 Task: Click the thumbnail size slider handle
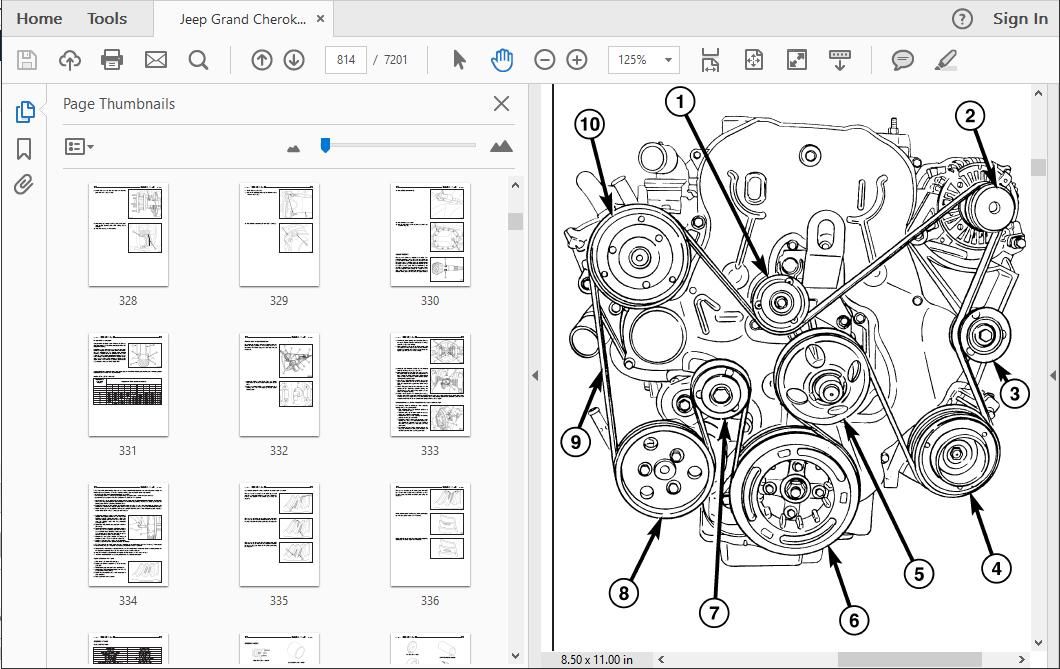pyautogui.click(x=325, y=145)
